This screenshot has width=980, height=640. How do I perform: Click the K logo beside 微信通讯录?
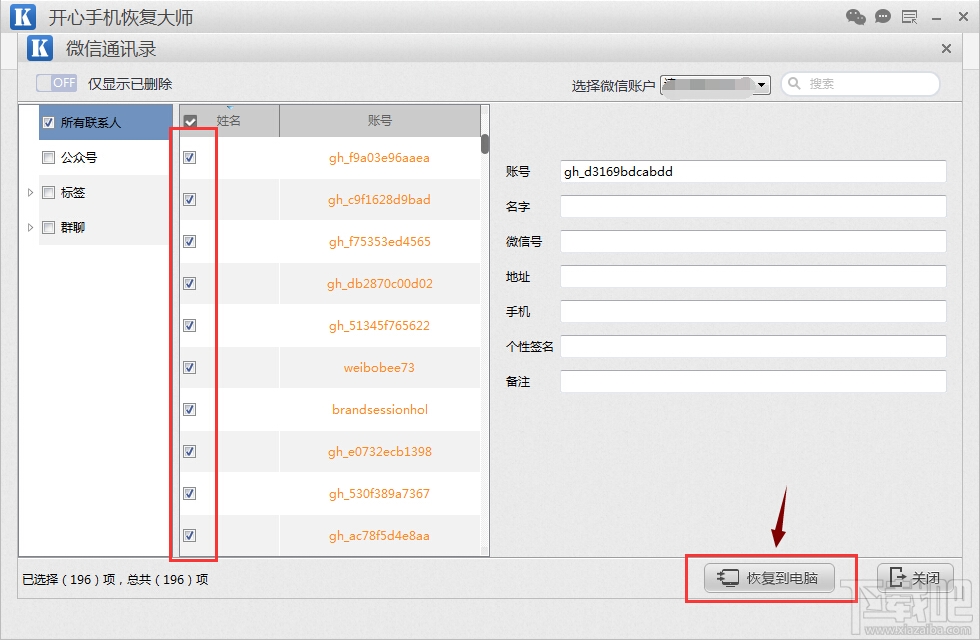[40, 48]
